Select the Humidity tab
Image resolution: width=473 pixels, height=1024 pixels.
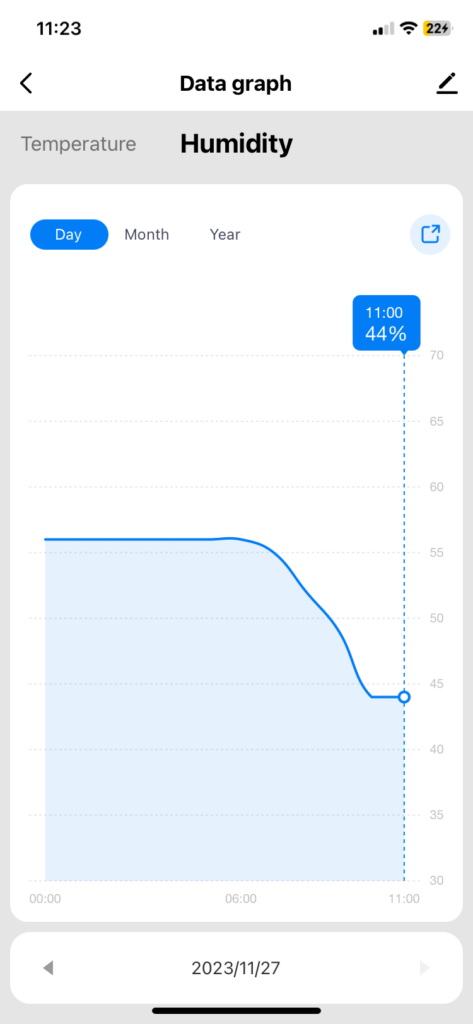coord(236,144)
